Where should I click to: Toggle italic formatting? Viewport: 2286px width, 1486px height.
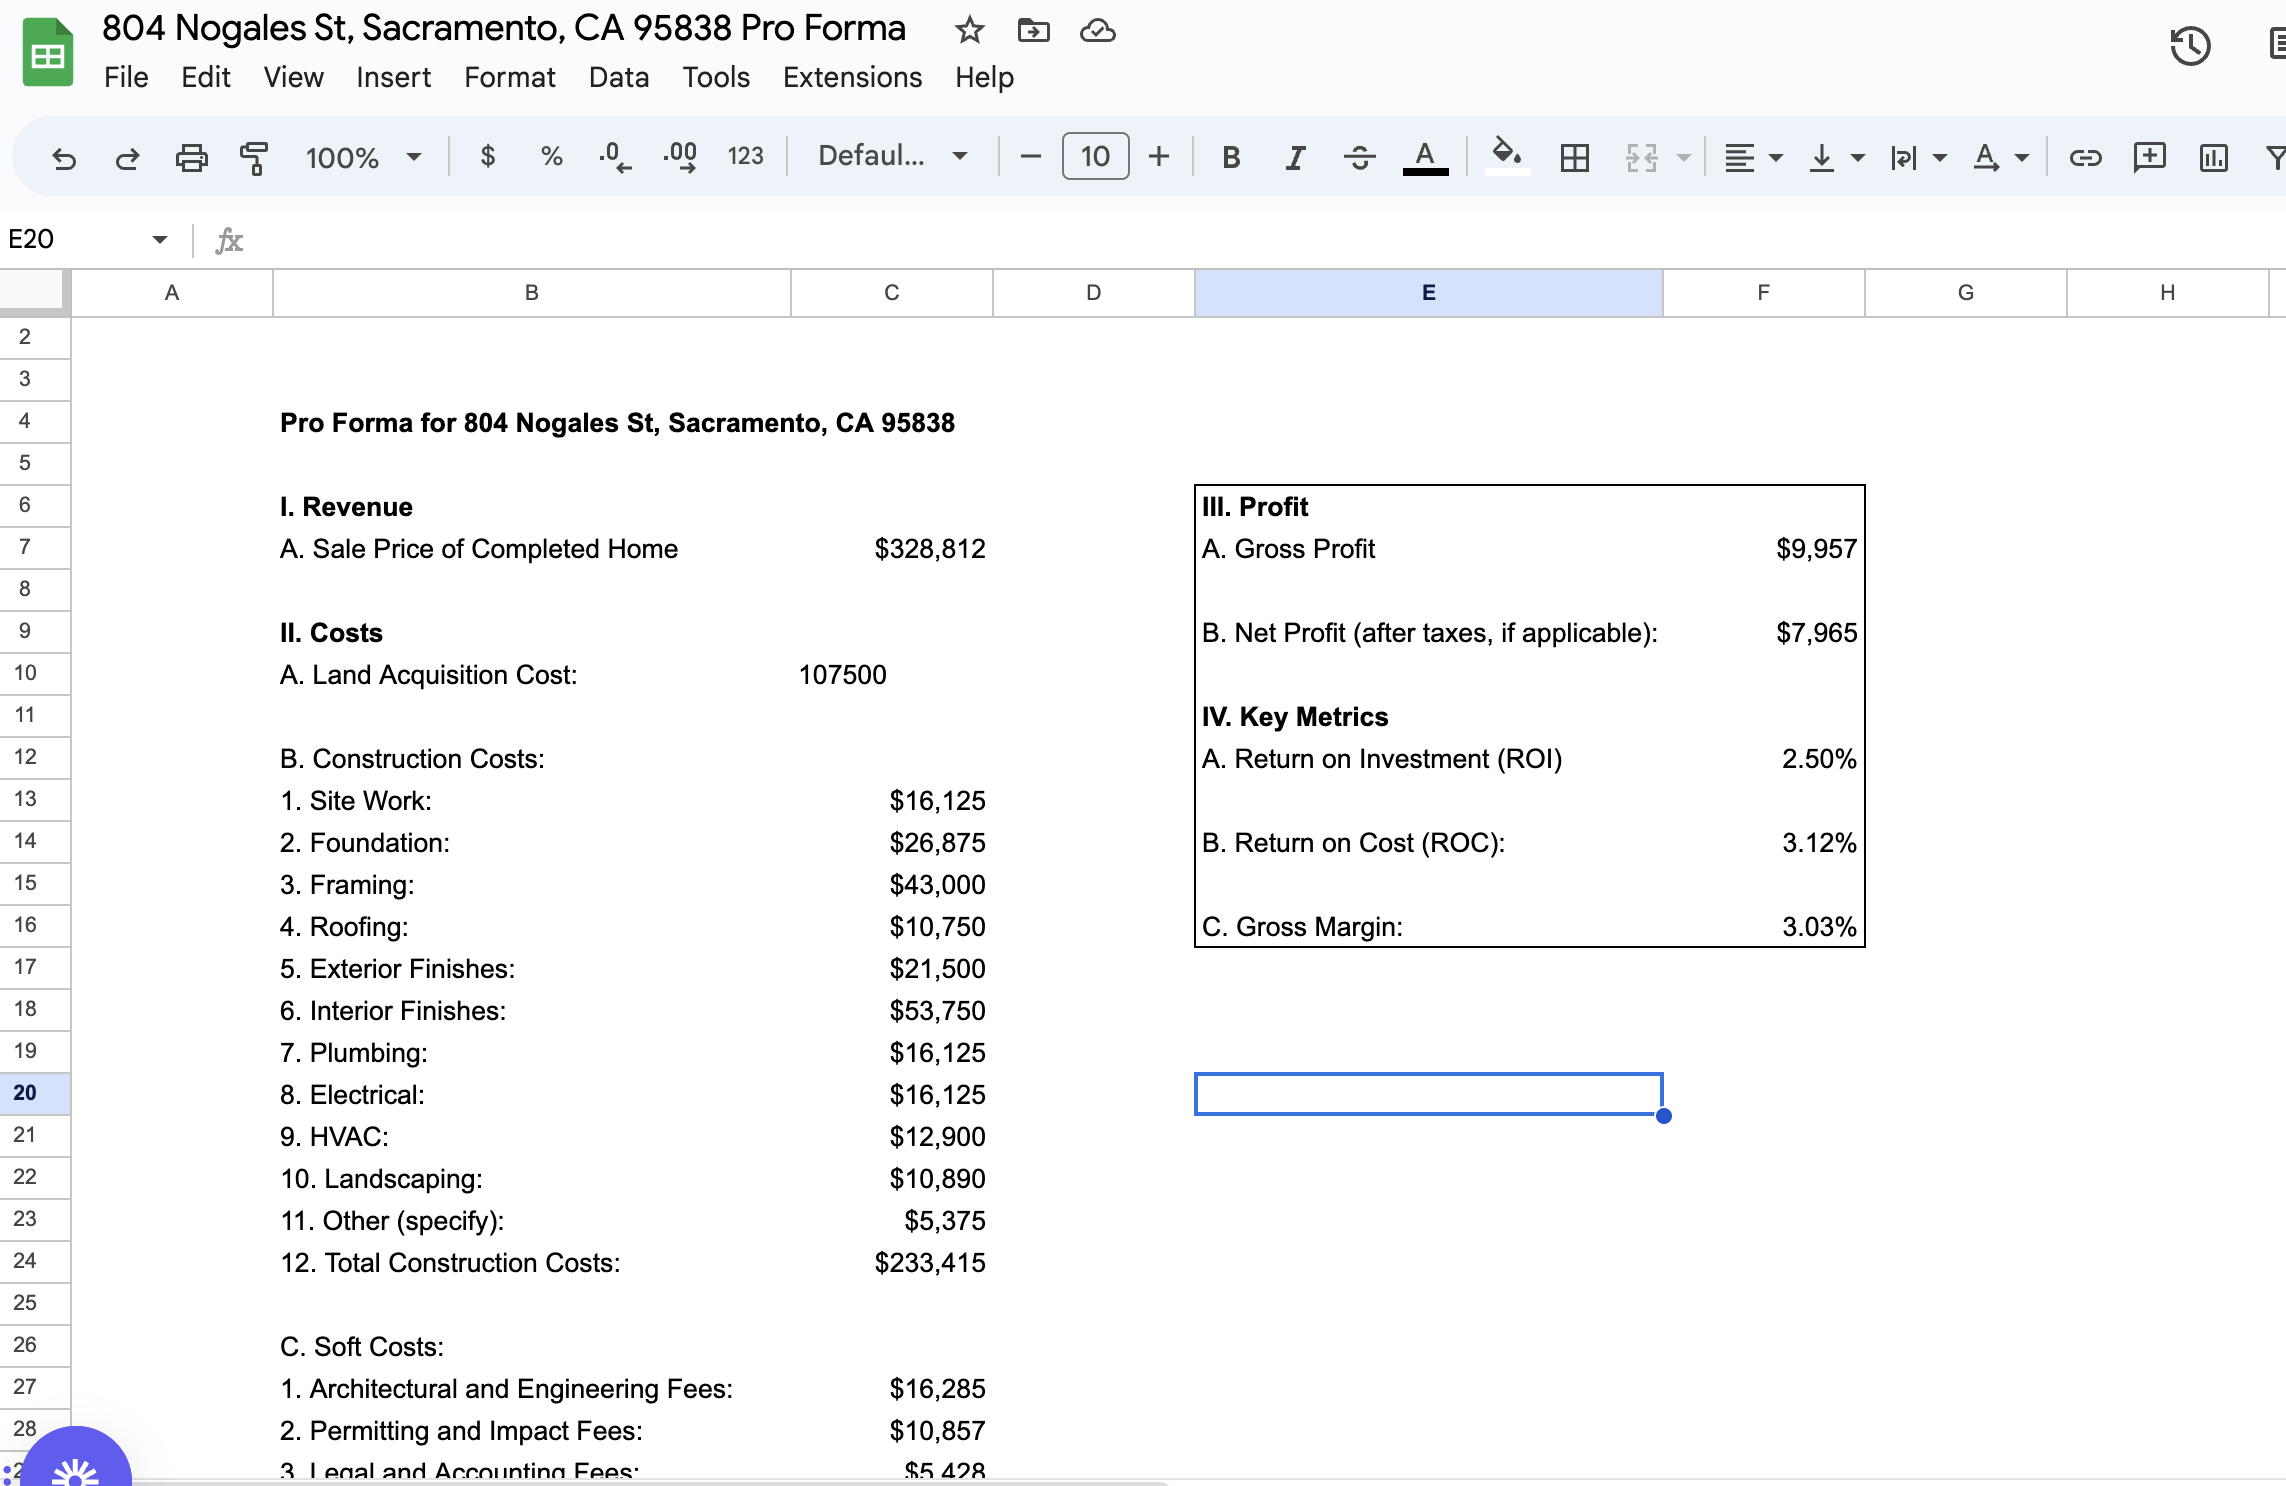pos(1295,157)
